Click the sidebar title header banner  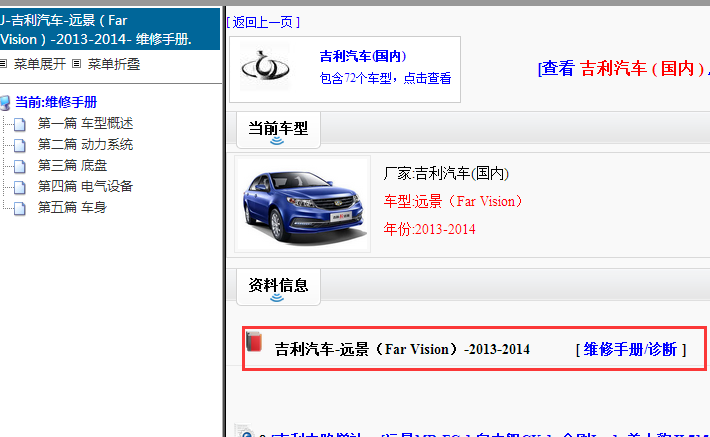[x=110, y=29]
